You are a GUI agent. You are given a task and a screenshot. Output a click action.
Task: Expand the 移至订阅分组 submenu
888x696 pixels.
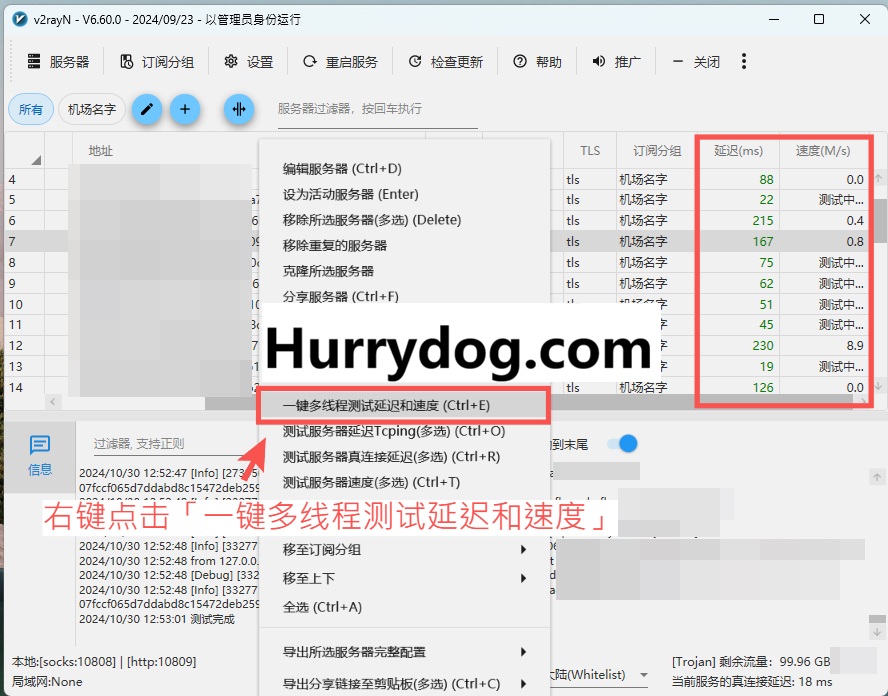[404, 549]
